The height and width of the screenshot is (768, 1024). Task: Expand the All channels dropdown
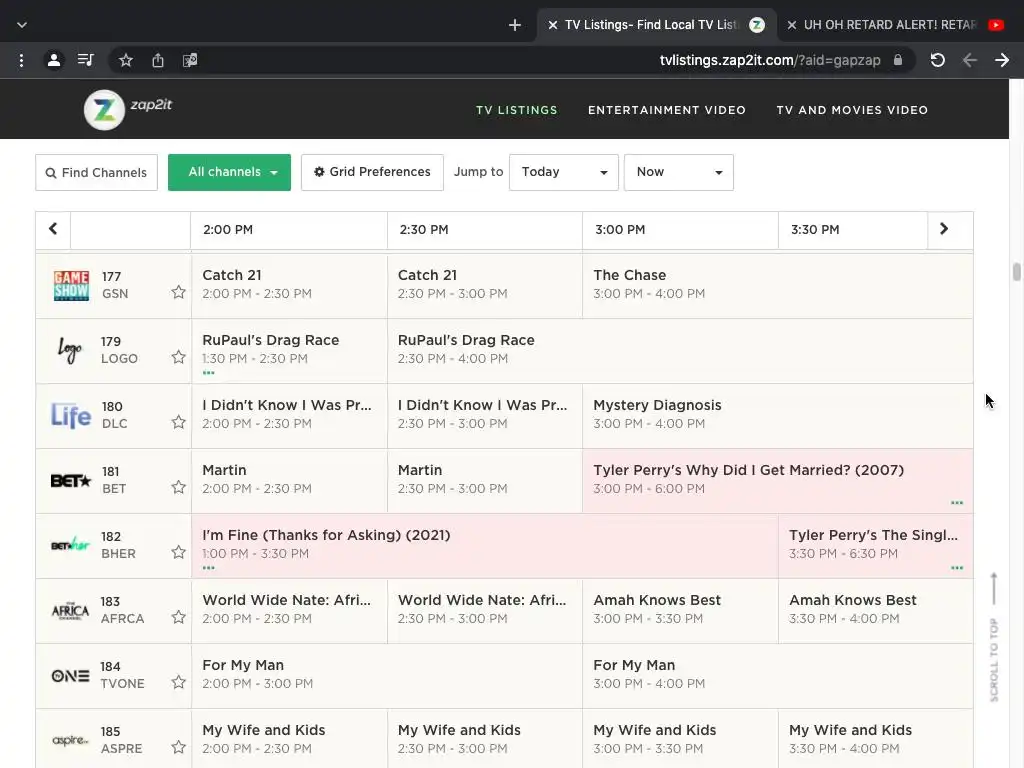[229, 172]
